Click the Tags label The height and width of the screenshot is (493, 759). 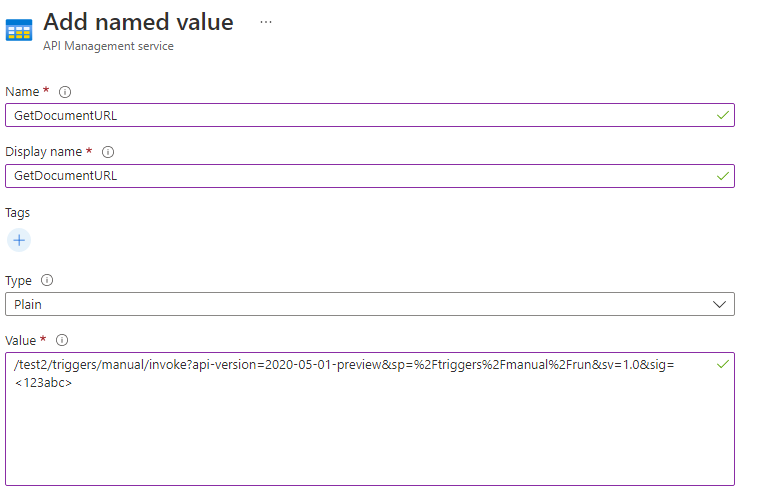tap(18, 212)
